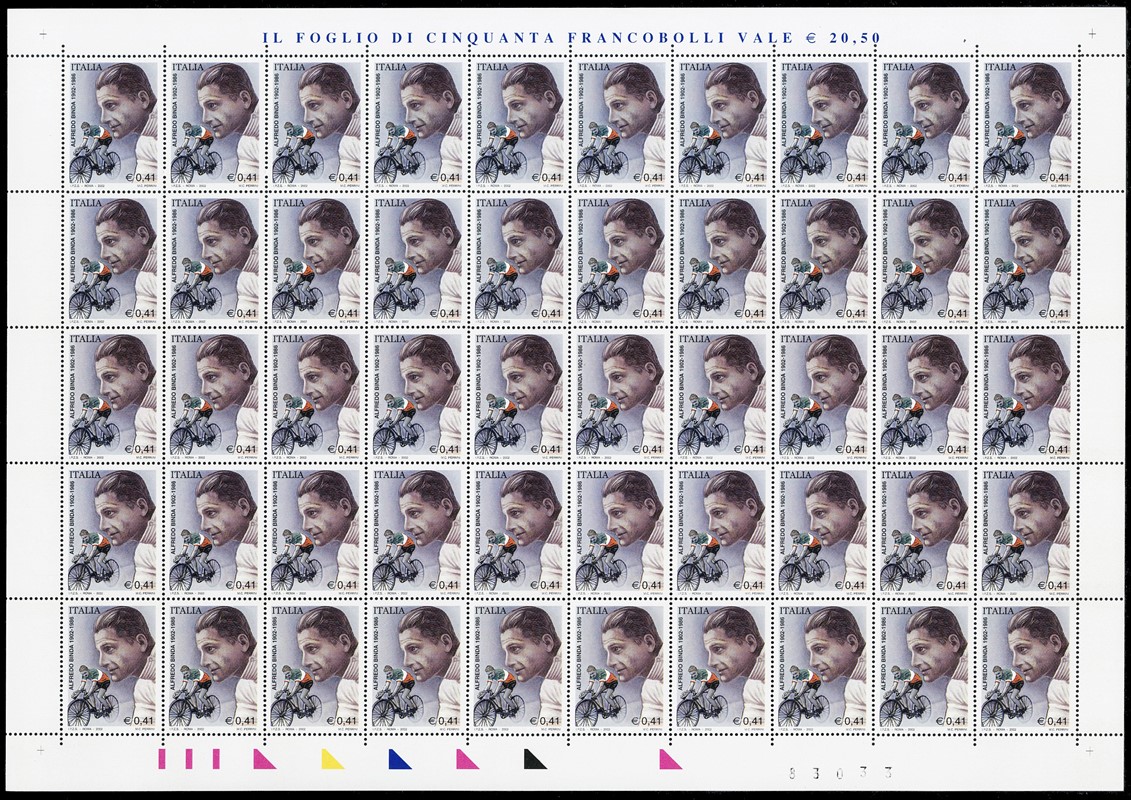The image size is (1131, 800).
Task: Click the cyclist on the bottom-left stamp
Action: (x=93, y=696)
